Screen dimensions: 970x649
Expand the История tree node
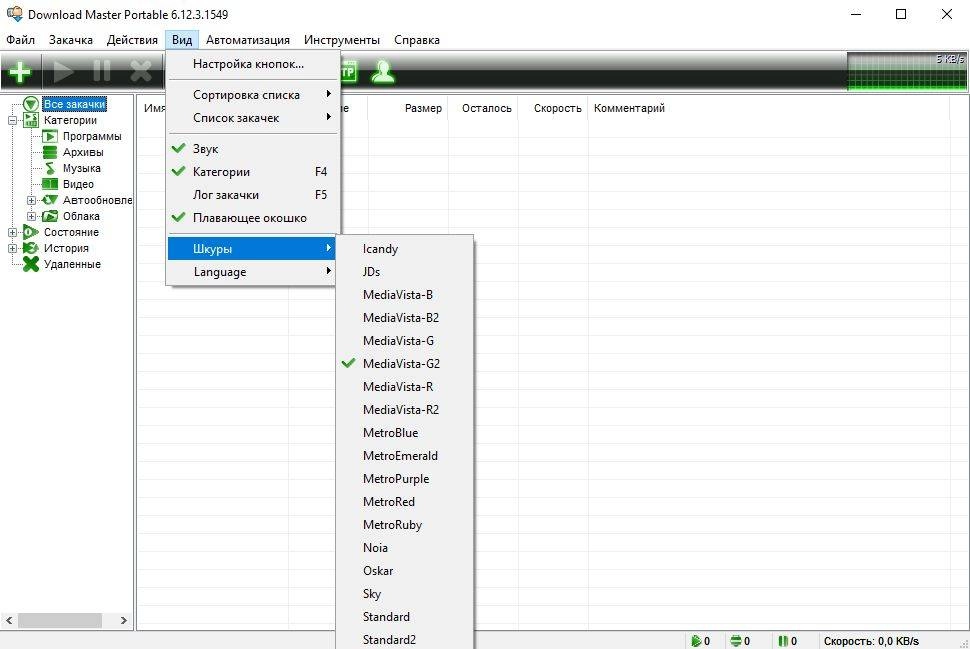12,248
